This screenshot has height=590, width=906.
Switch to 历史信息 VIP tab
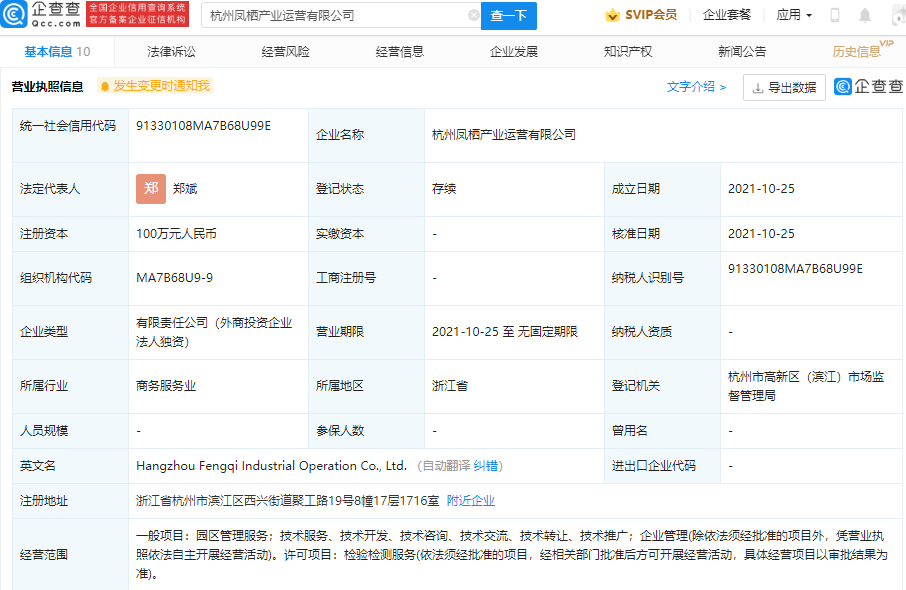[862, 50]
